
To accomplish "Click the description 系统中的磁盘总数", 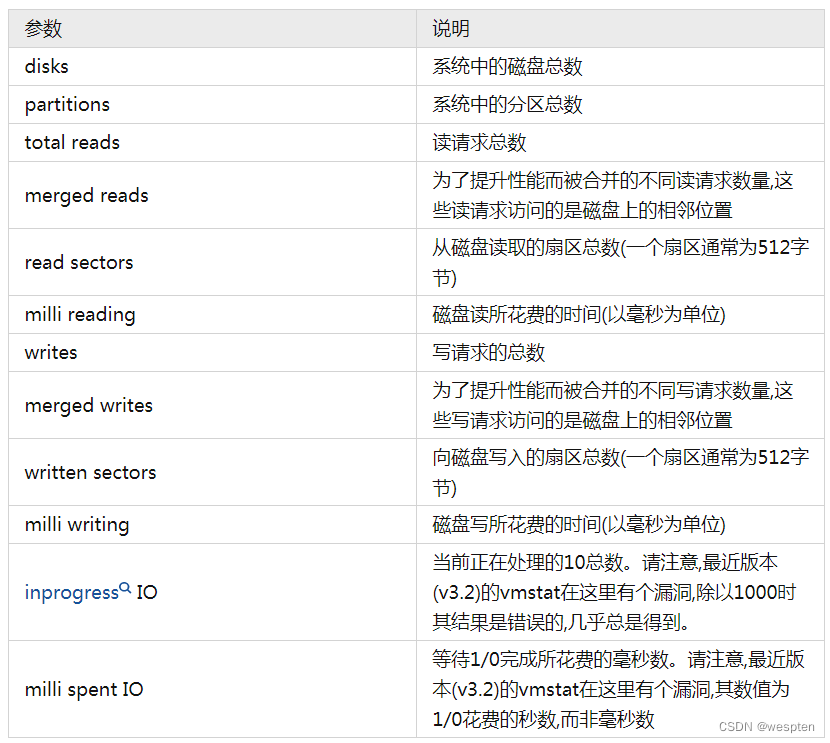I will click(x=507, y=67).
